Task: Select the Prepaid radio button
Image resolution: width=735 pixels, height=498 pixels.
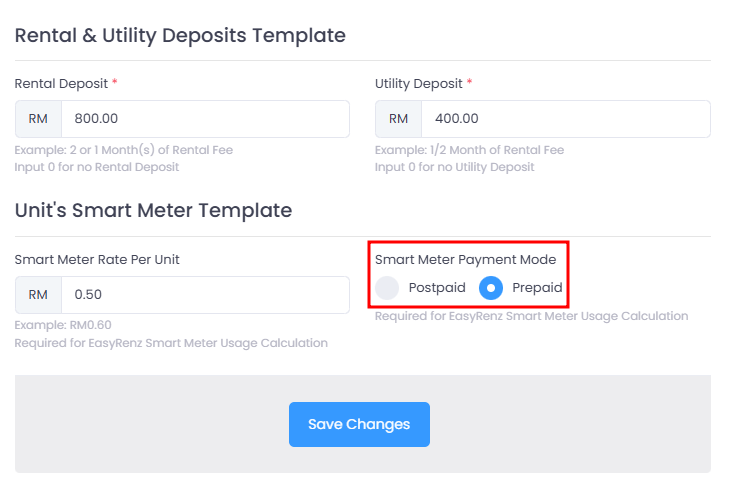Action: click(491, 288)
